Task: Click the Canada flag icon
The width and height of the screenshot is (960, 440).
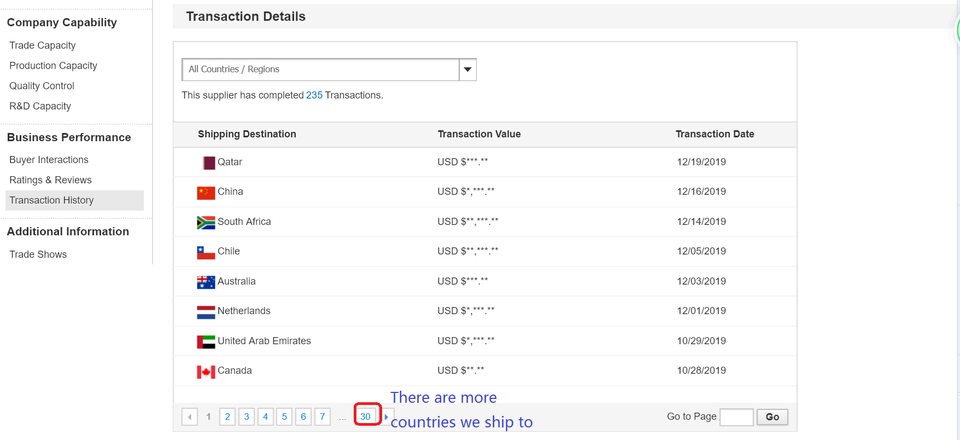Action: (x=206, y=372)
